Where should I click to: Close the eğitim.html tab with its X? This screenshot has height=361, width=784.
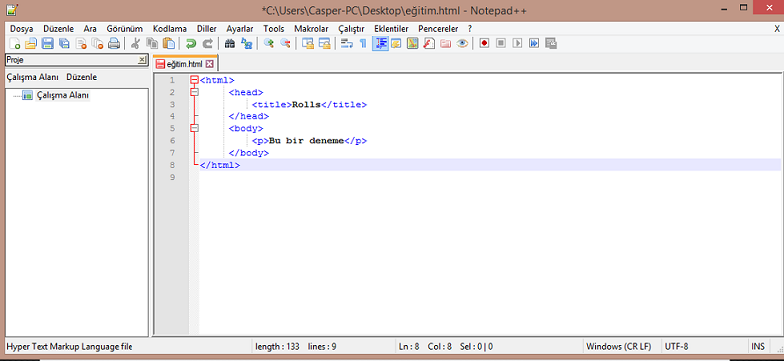point(210,64)
